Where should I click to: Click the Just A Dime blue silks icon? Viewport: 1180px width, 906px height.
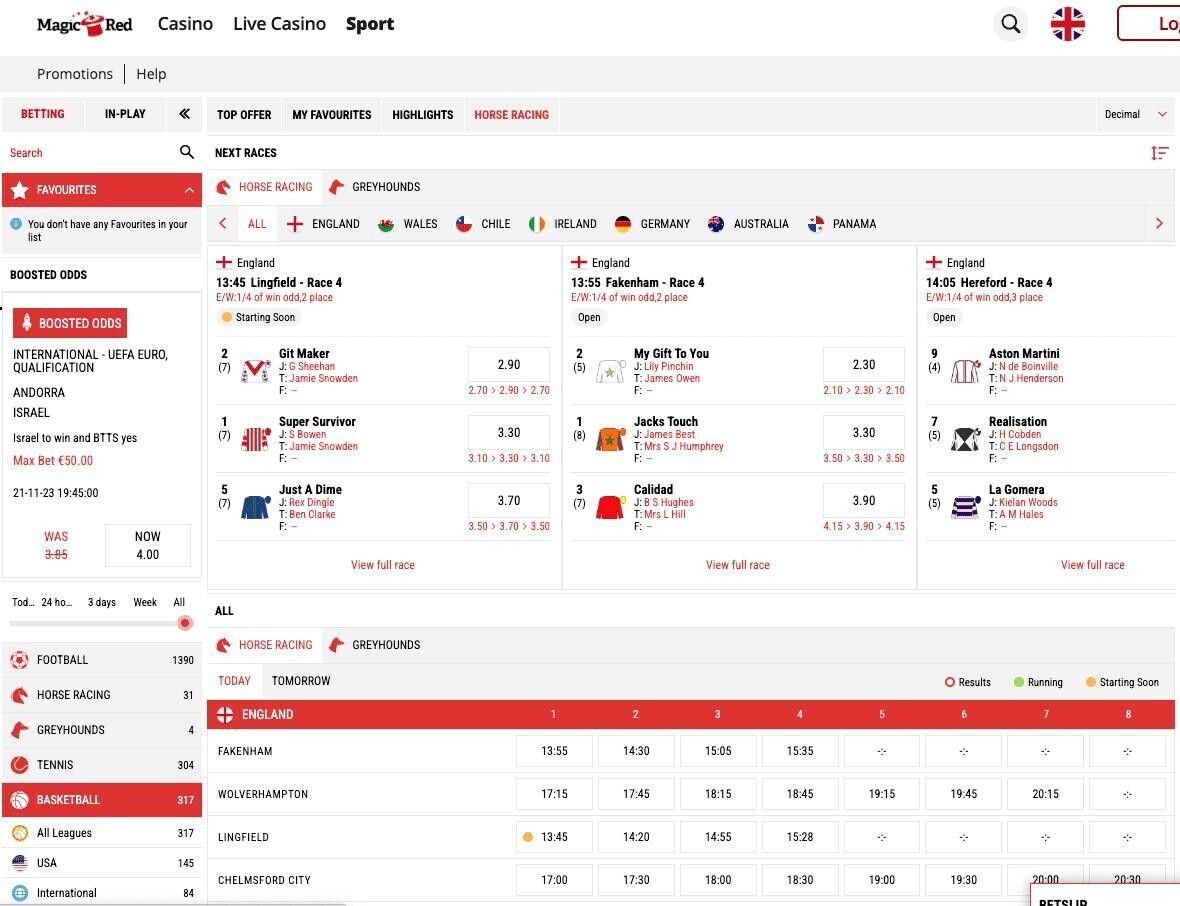(256, 507)
